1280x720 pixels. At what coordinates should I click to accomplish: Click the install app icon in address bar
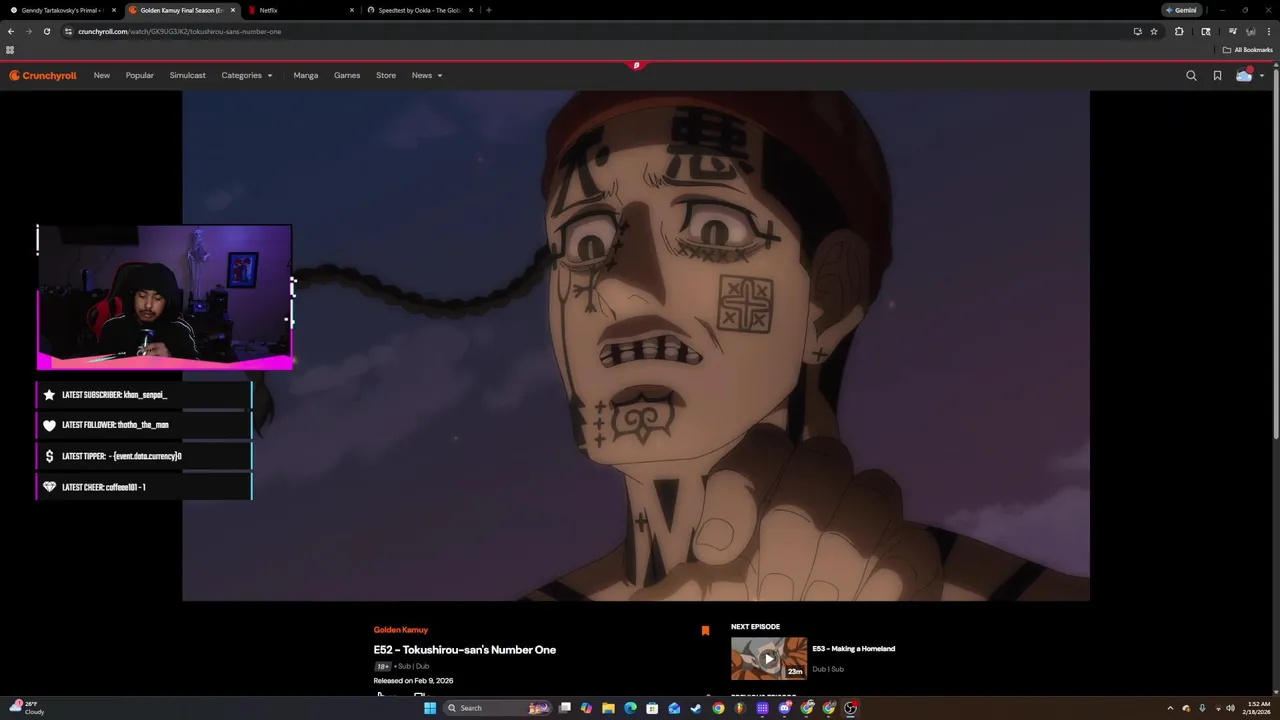(x=1137, y=31)
